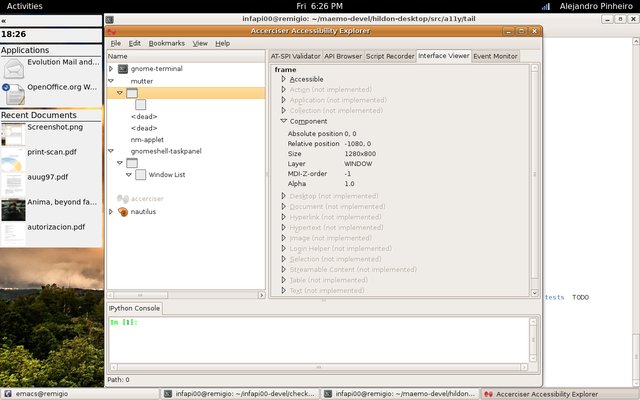Switch to Event Monitor tab

click(x=496, y=56)
